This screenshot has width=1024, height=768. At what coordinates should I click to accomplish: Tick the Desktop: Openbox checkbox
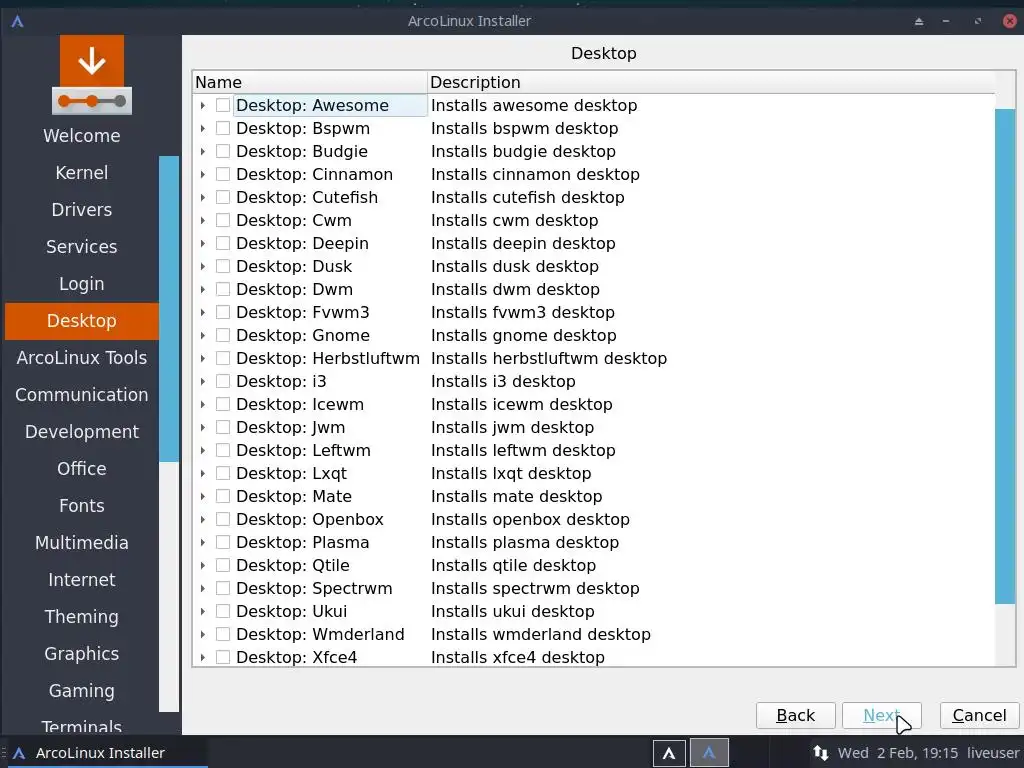(x=223, y=519)
